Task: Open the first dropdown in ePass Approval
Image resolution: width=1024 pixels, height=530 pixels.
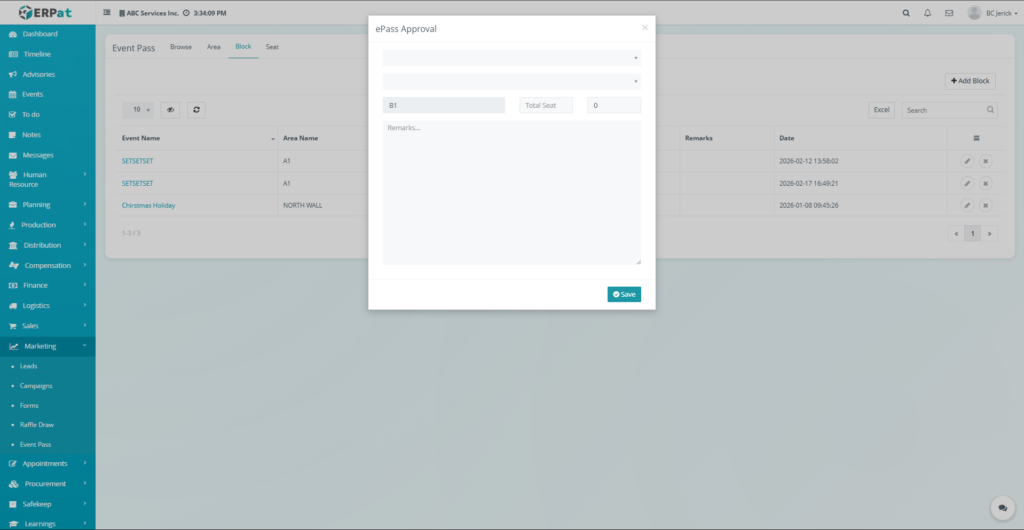Action: coord(511,58)
